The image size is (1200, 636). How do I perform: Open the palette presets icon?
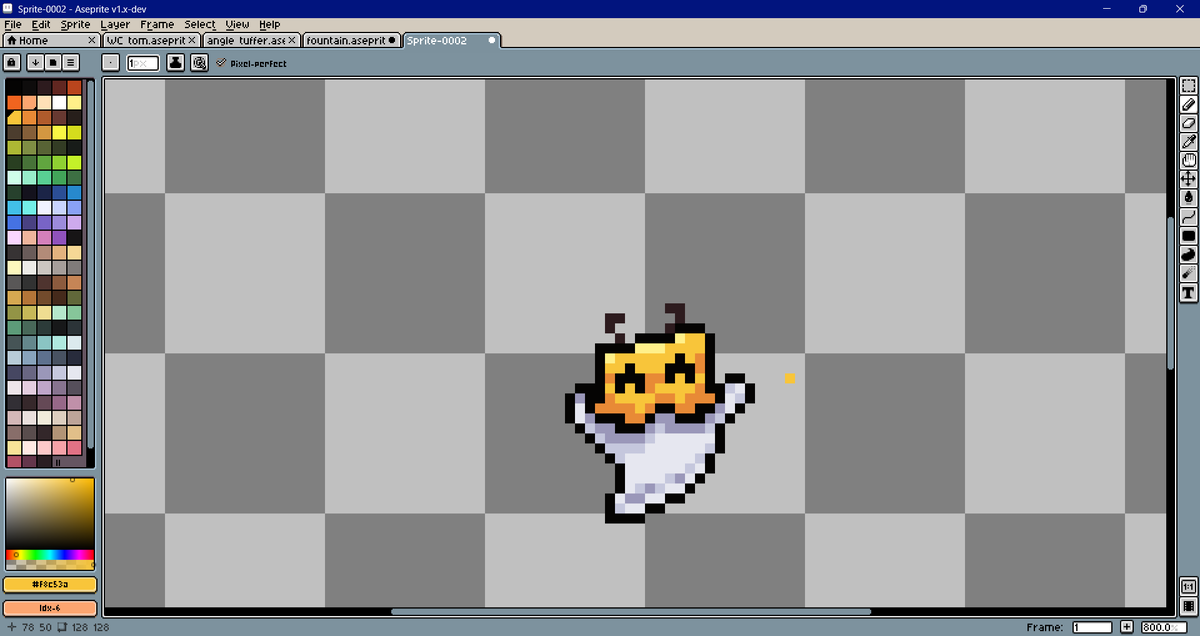53,63
